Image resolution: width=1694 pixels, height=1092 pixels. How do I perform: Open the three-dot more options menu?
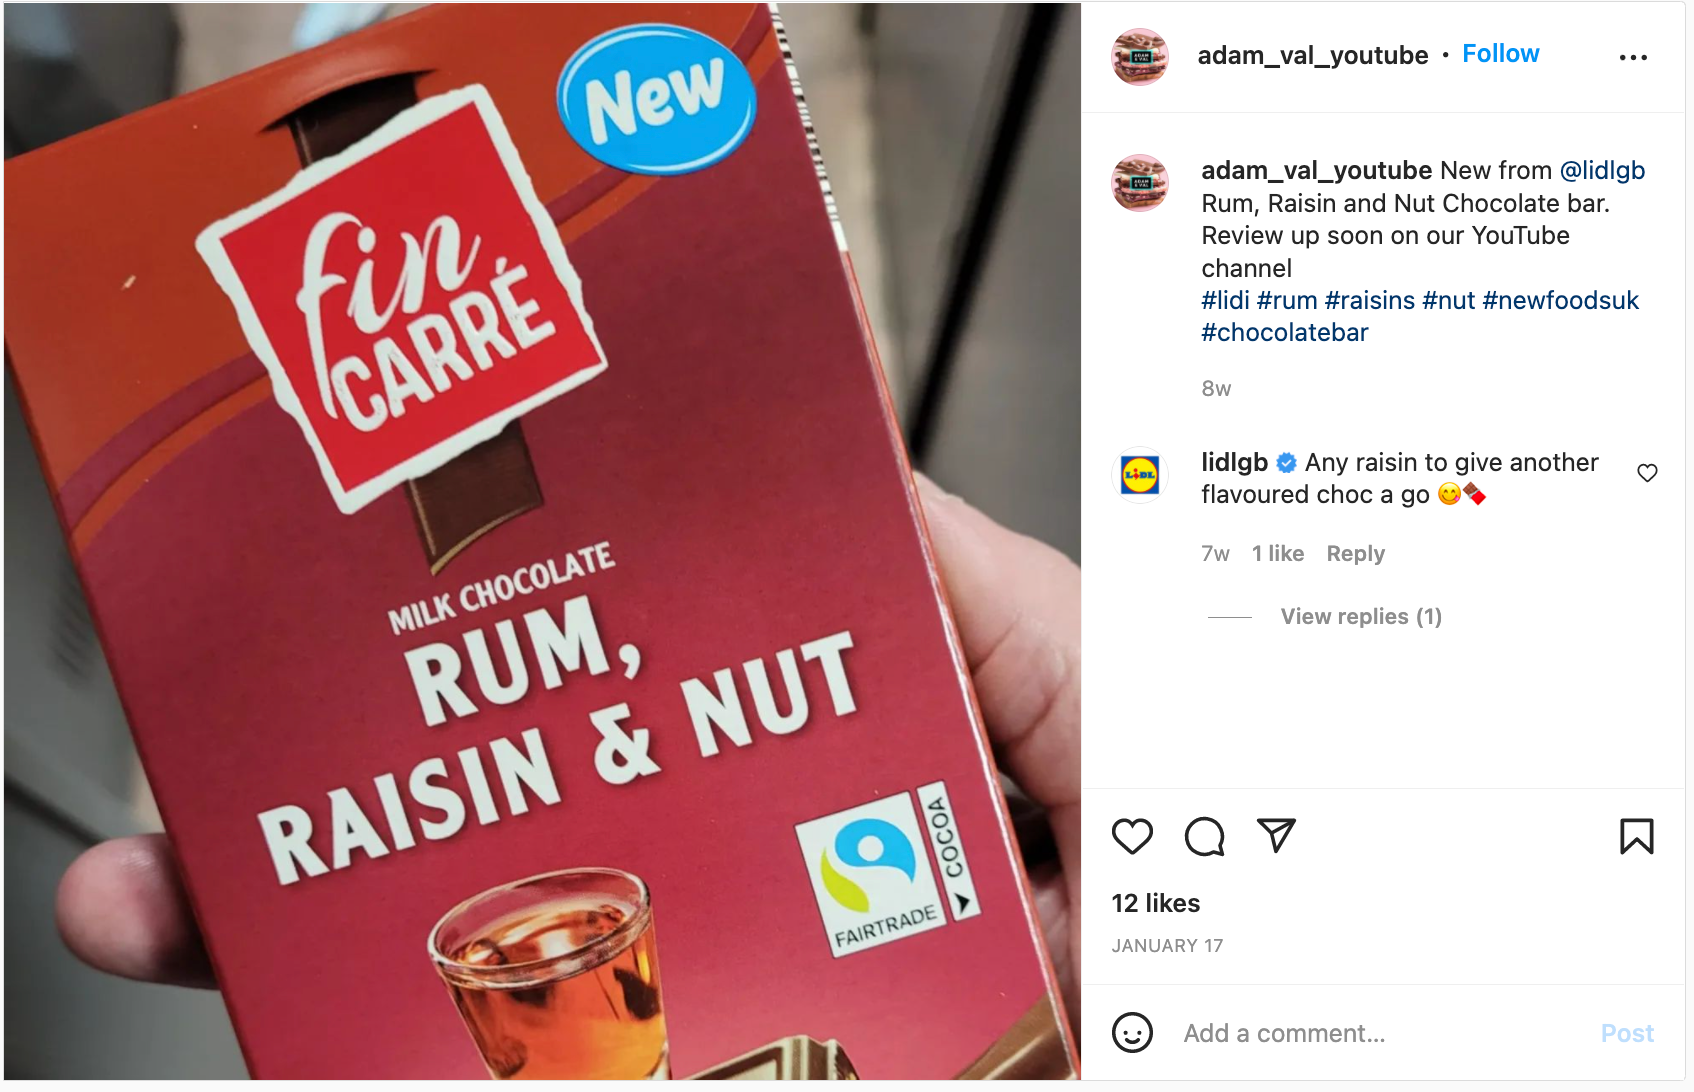(1633, 57)
